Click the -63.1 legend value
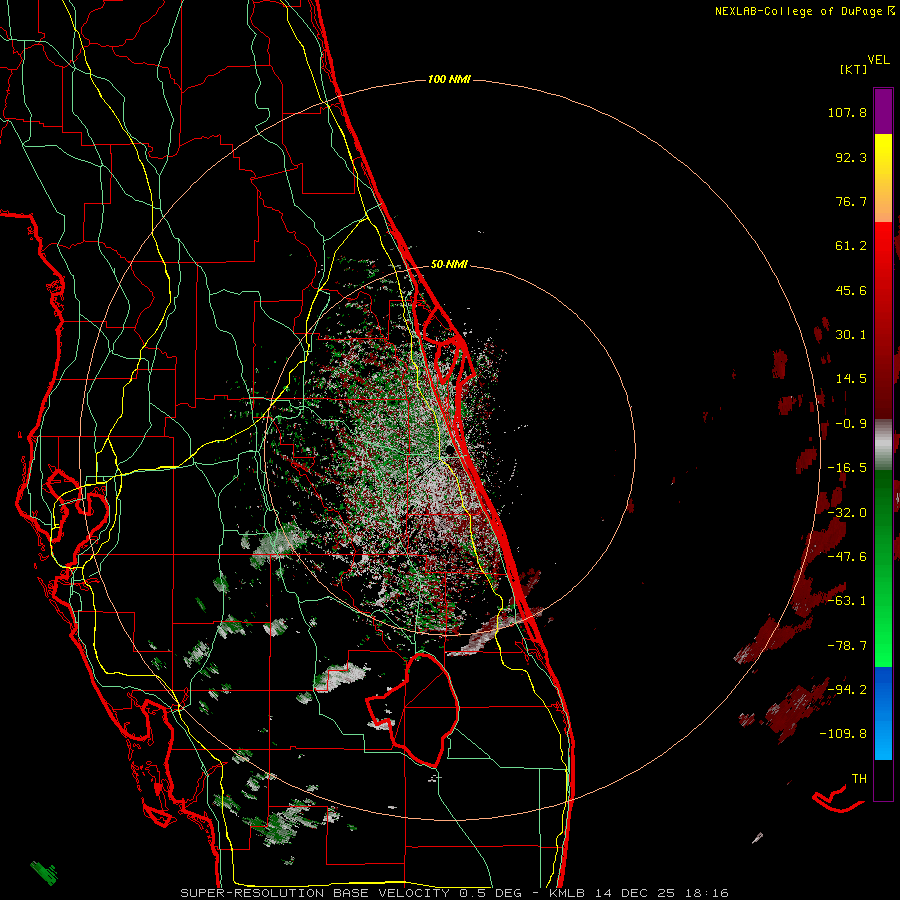Viewport: 900px width, 900px height. [847, 601]
